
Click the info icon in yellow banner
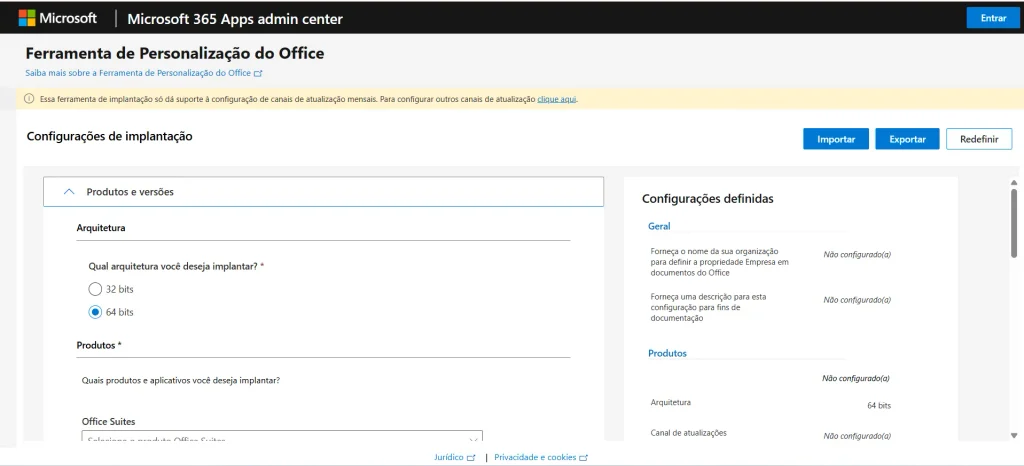pyautogui.click(x=29, y=99)
